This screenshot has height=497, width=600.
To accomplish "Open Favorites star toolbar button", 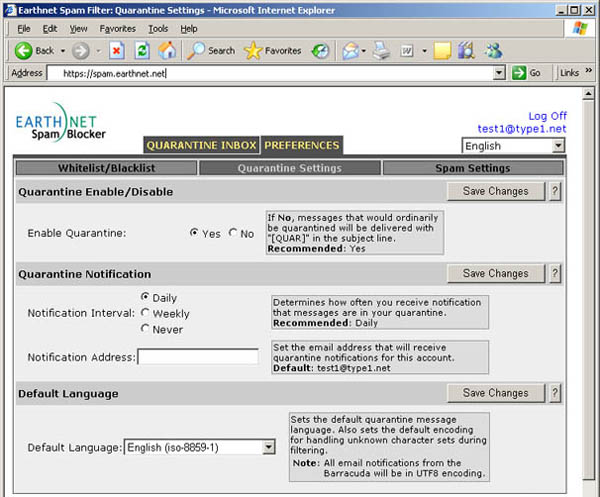I will click(x=272, y=51).
